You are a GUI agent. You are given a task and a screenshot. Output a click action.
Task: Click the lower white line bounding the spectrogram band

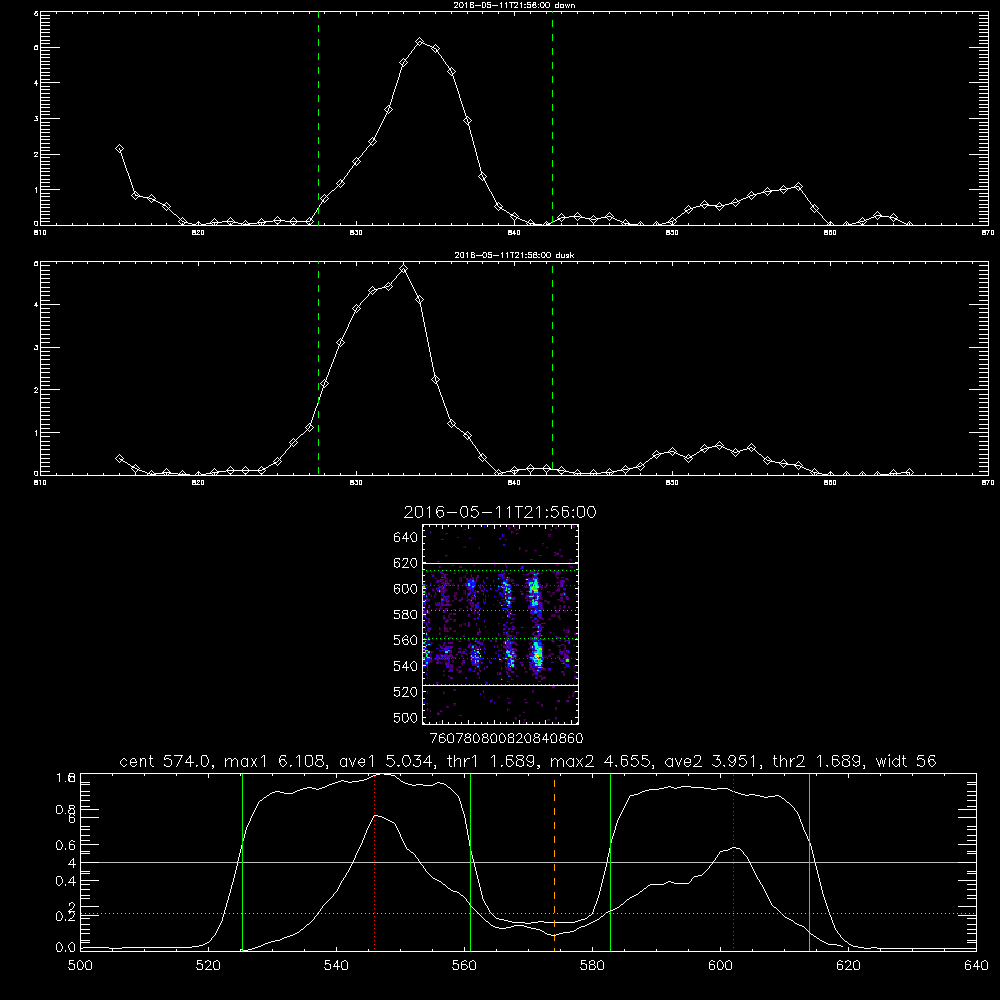(501, 686)
